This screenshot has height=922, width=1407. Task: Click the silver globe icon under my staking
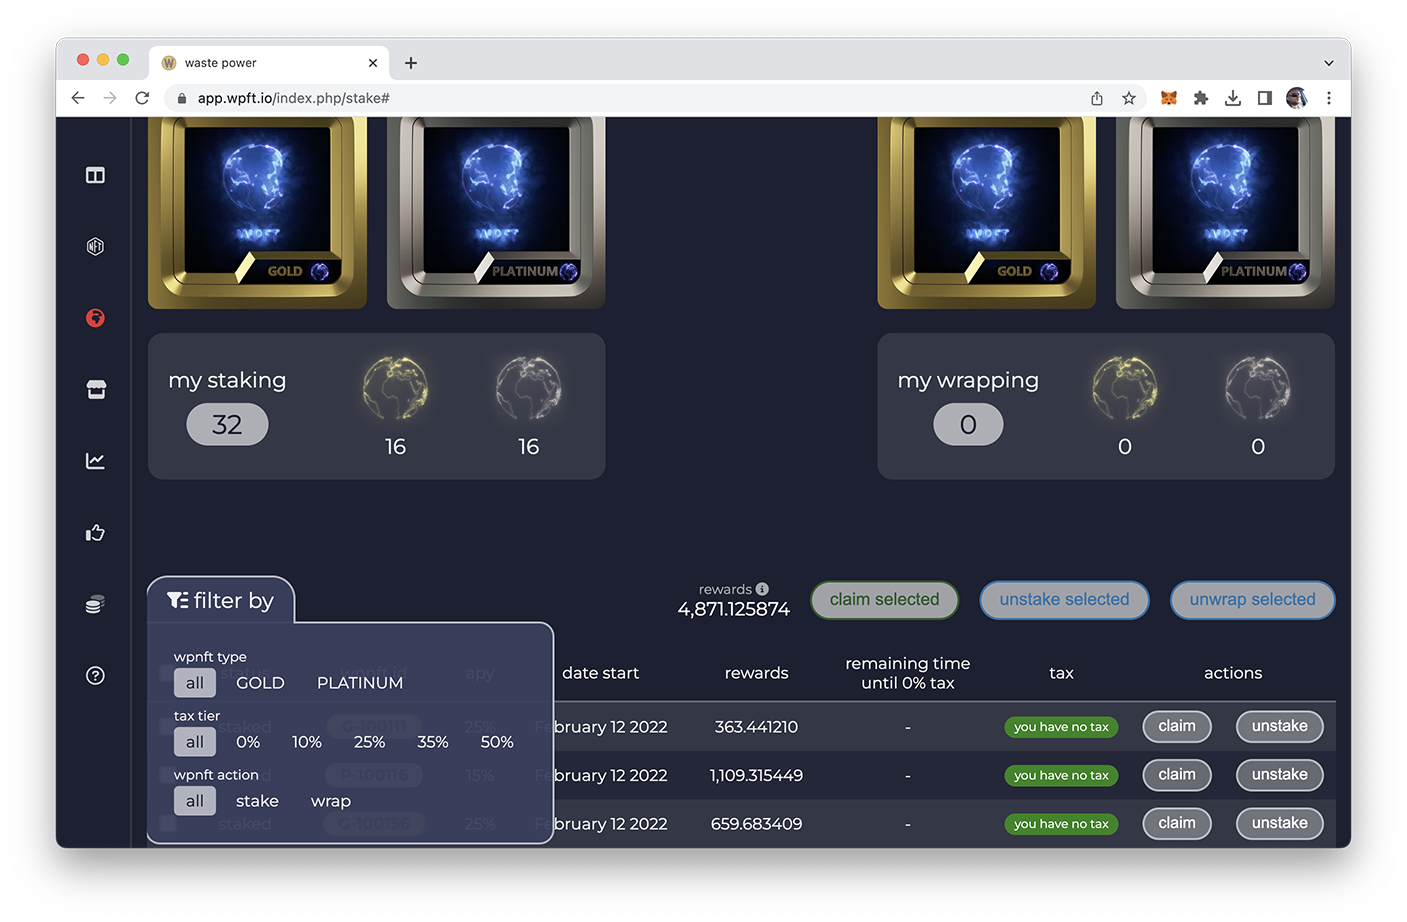pyautogui.click(x=528, y=388)
